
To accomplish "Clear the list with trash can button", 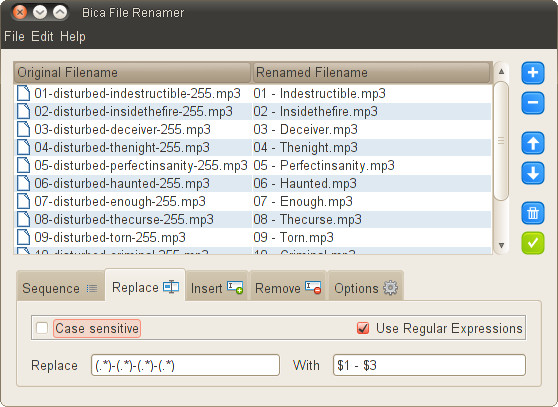I will 533,213.
